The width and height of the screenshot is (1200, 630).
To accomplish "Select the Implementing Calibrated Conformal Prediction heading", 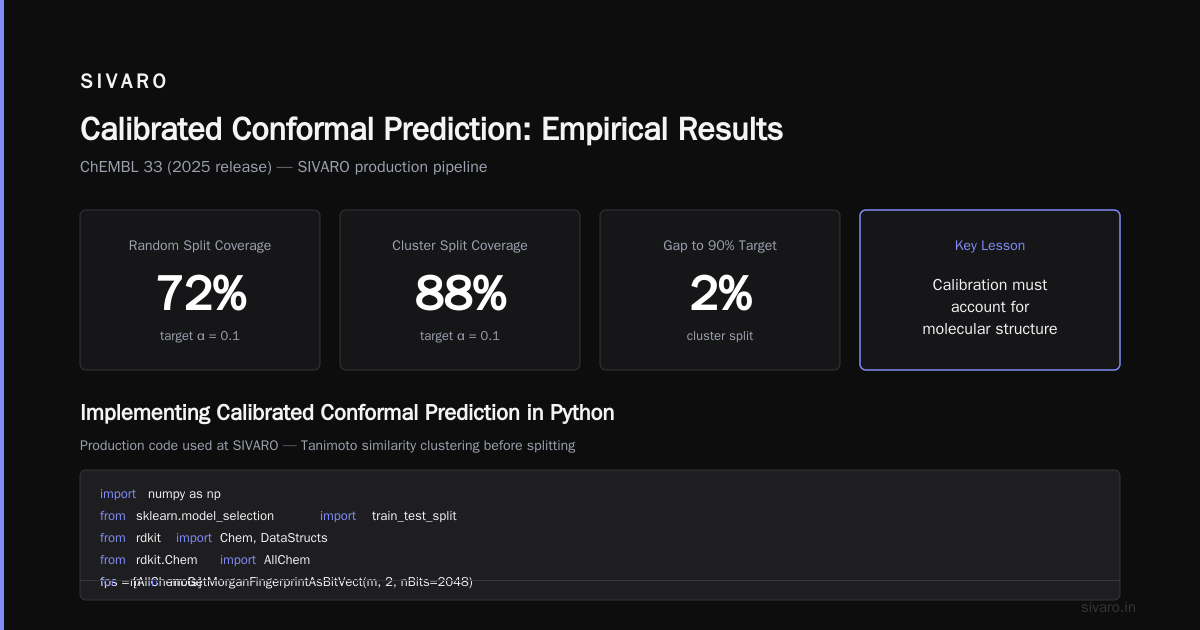I will [x=347, y=412].
